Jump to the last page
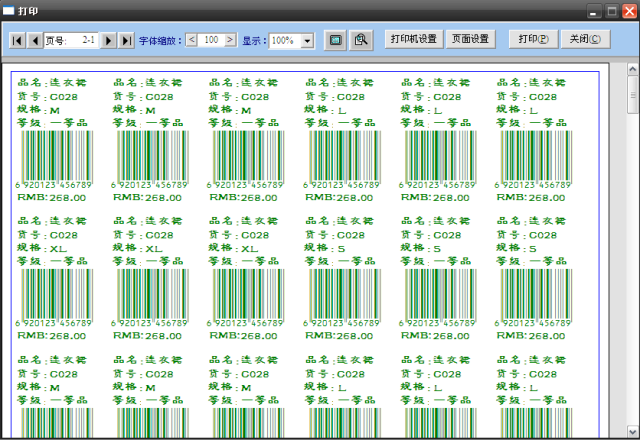The width and height of the screenshot is (640, 440). coord(127,41)
